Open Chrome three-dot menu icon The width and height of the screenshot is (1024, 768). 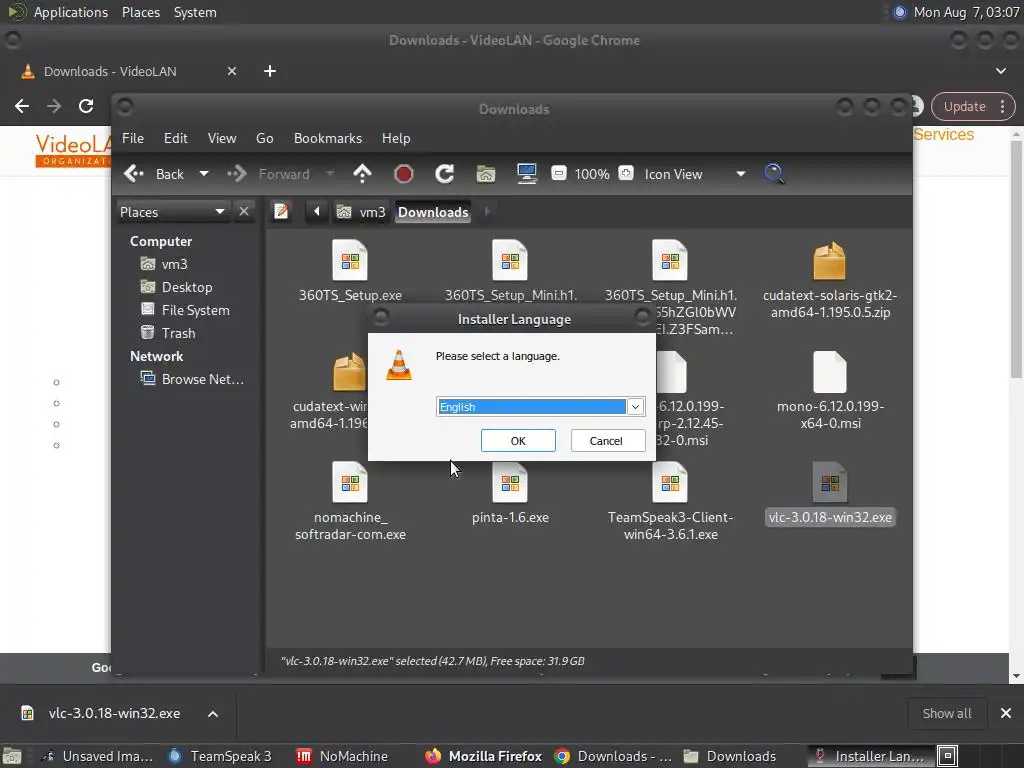point(1002,106)
